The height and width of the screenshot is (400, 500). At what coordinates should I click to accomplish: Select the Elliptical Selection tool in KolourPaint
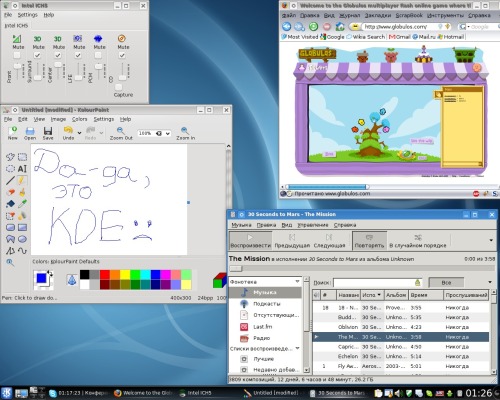pos(10,169)
